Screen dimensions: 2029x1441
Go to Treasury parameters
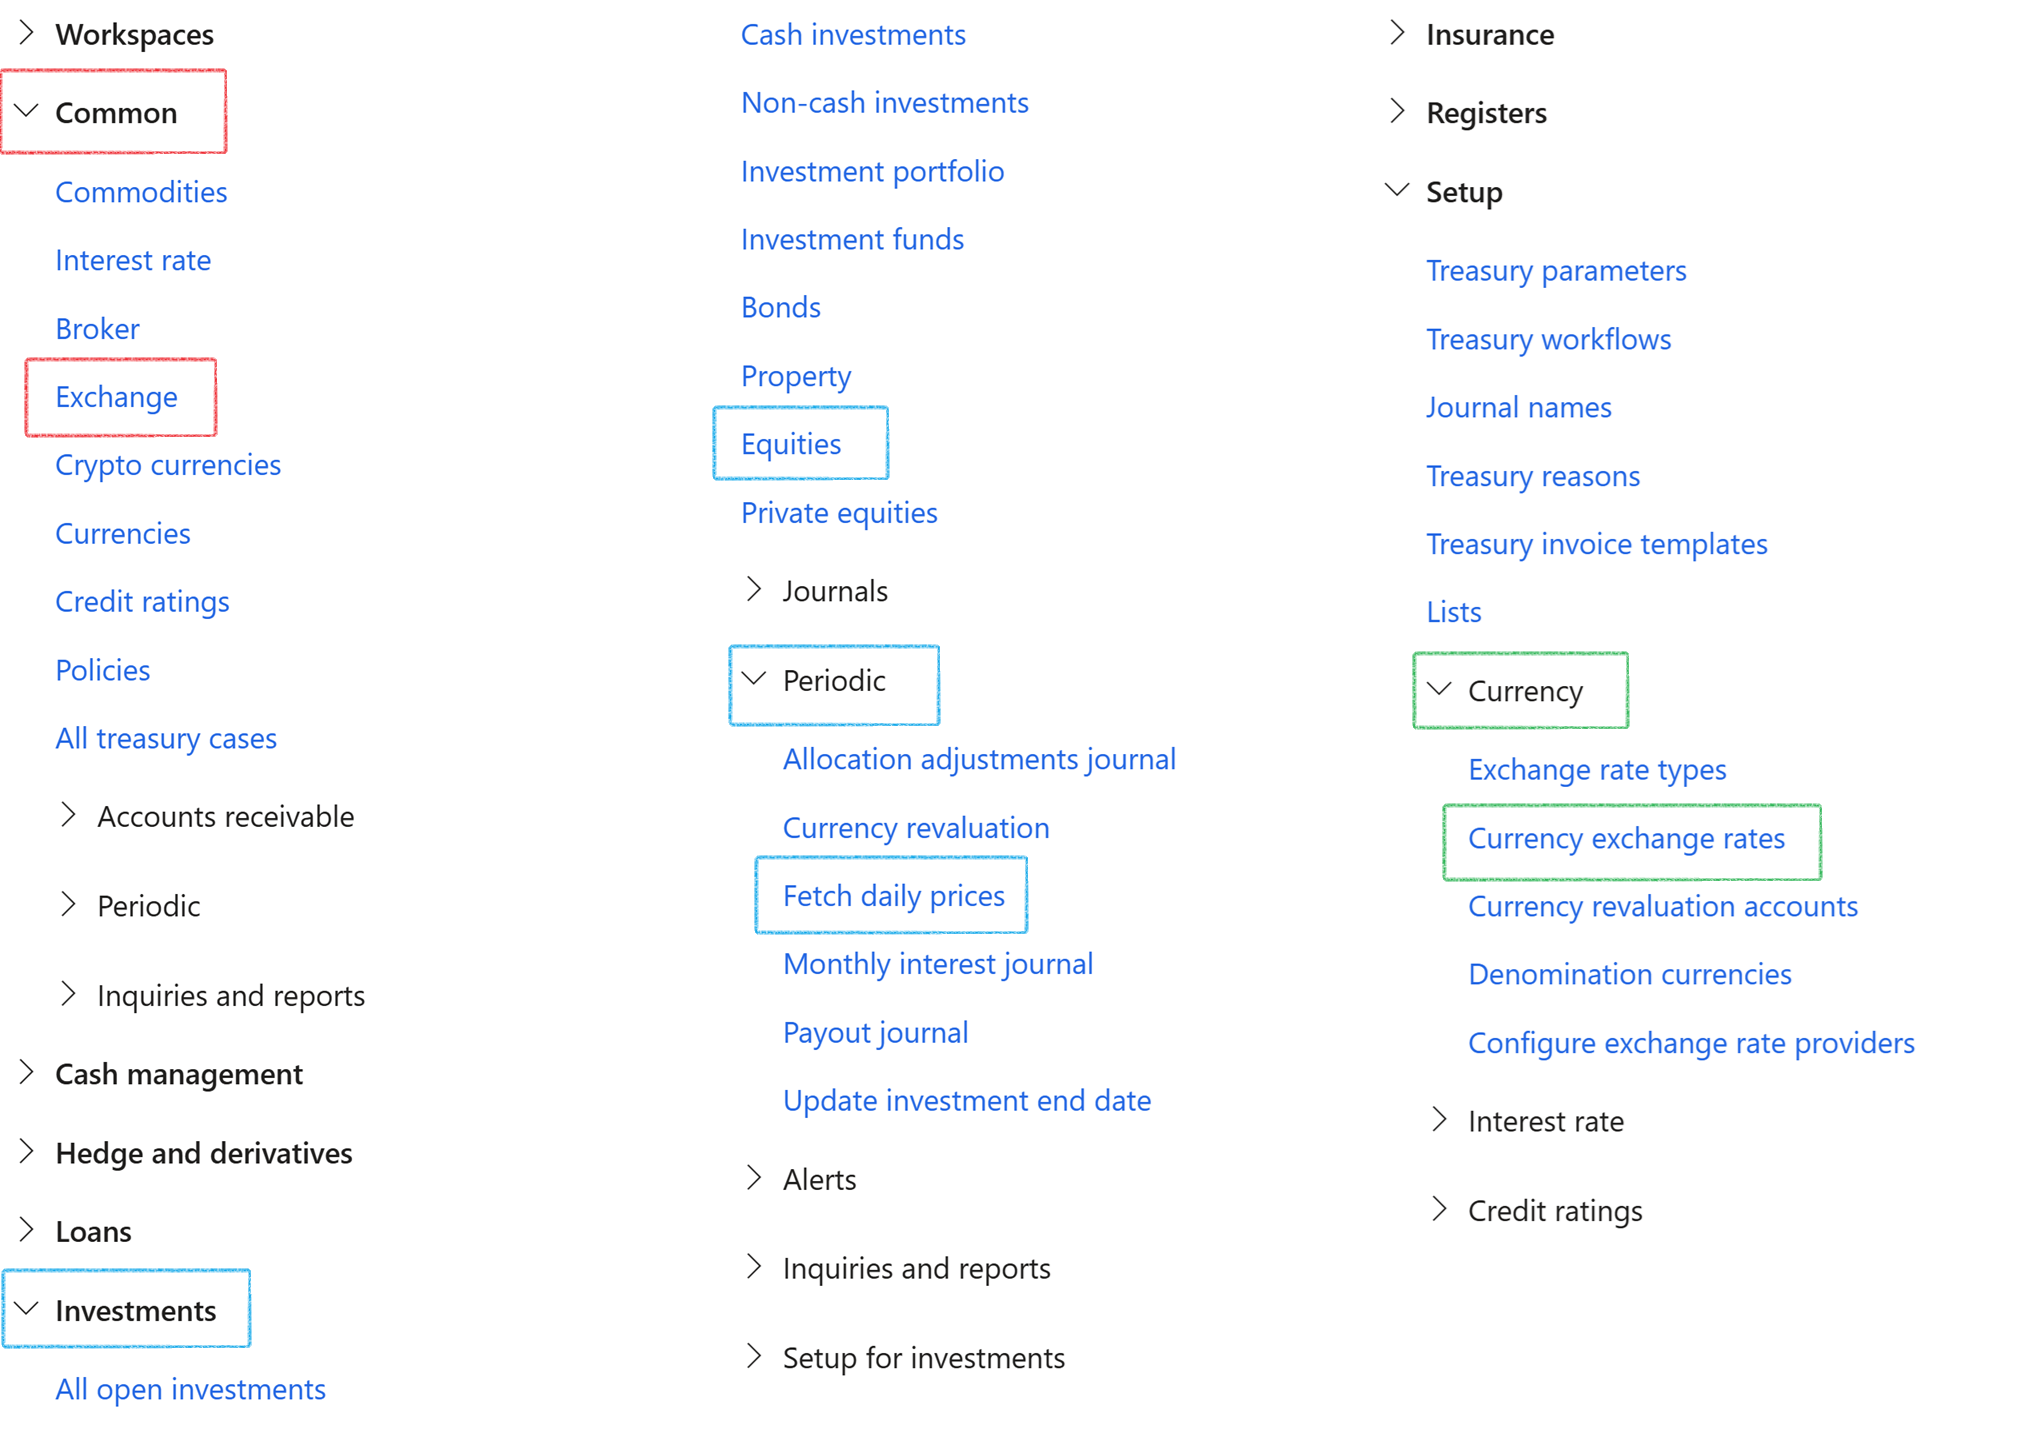point(1556,270)
